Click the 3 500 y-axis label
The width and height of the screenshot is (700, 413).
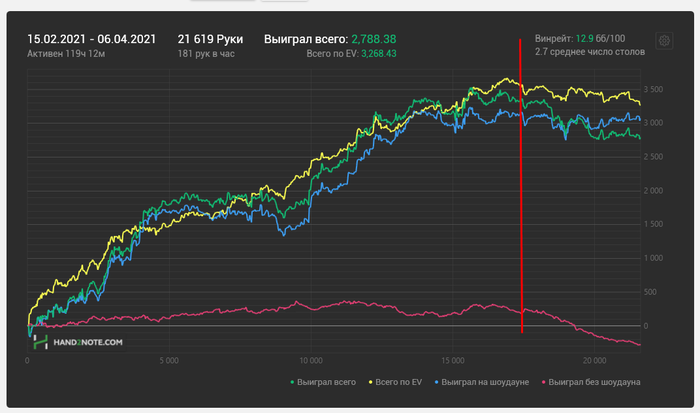(653, 89)
